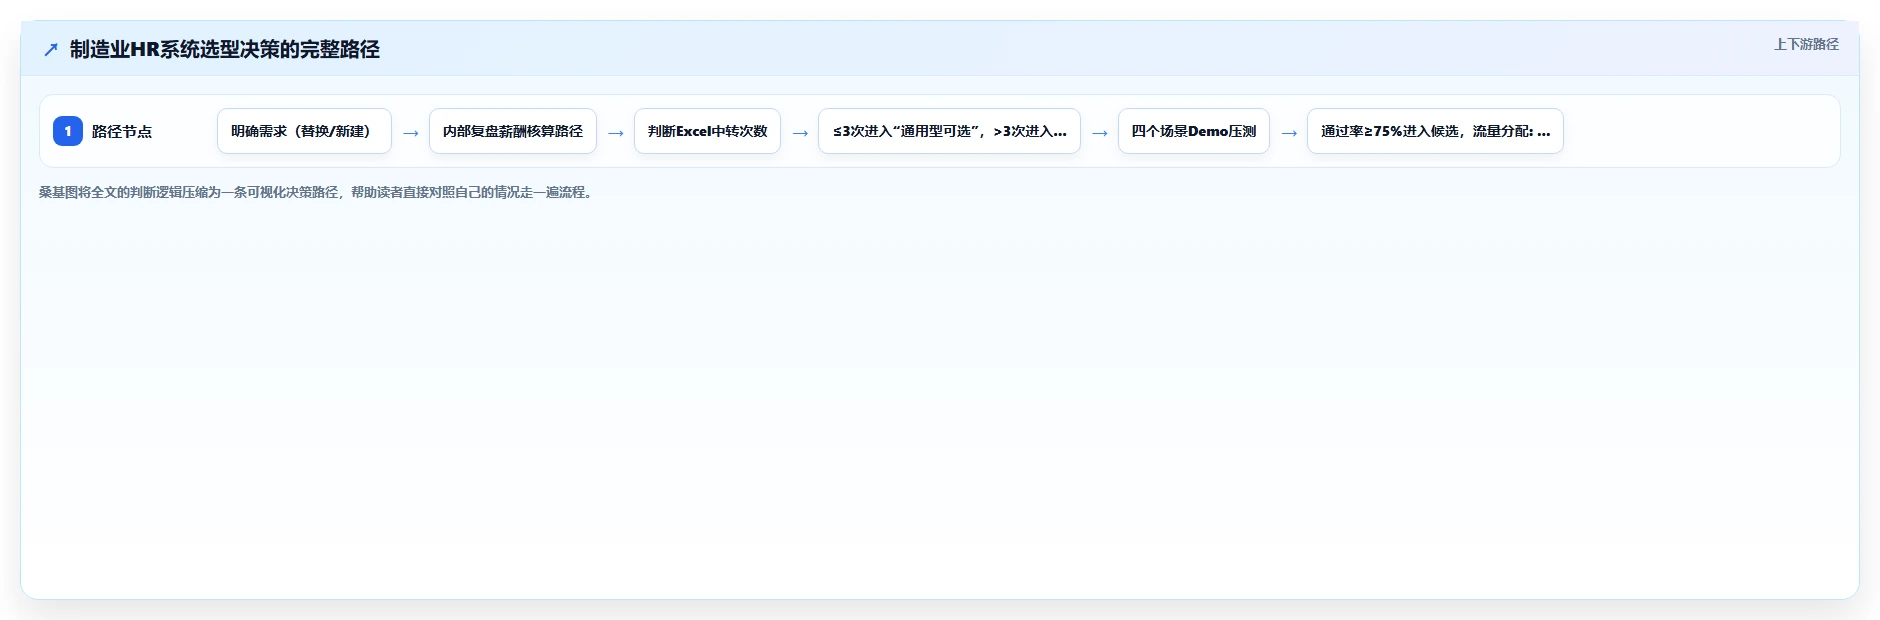Select the ≤3次进入"通用型可选" node
Image resolution: width=1880 pixels, height=620 pixels.
[x=949, y=131]
